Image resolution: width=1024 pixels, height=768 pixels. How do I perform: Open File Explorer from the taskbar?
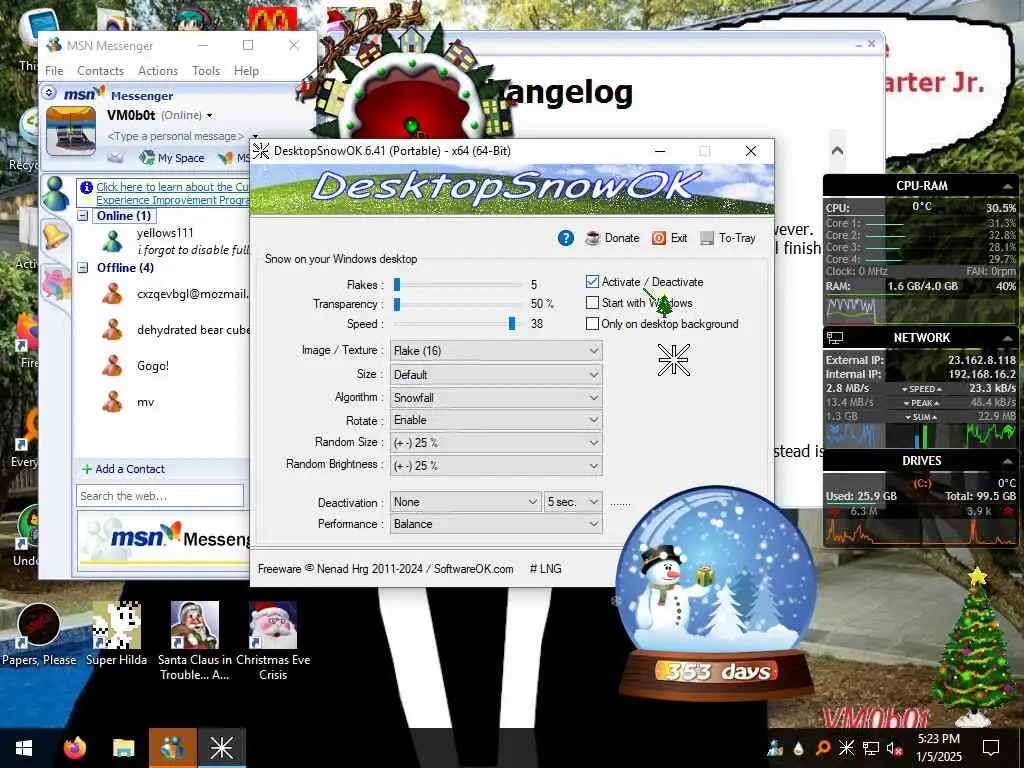pyautogui.click(x=123, y=748)
